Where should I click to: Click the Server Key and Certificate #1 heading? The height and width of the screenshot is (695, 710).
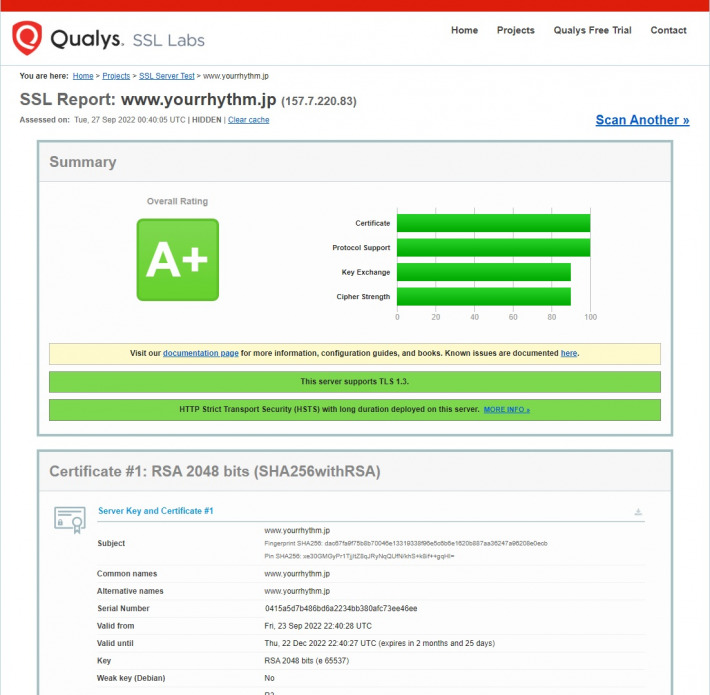click(x=155, y=511)
